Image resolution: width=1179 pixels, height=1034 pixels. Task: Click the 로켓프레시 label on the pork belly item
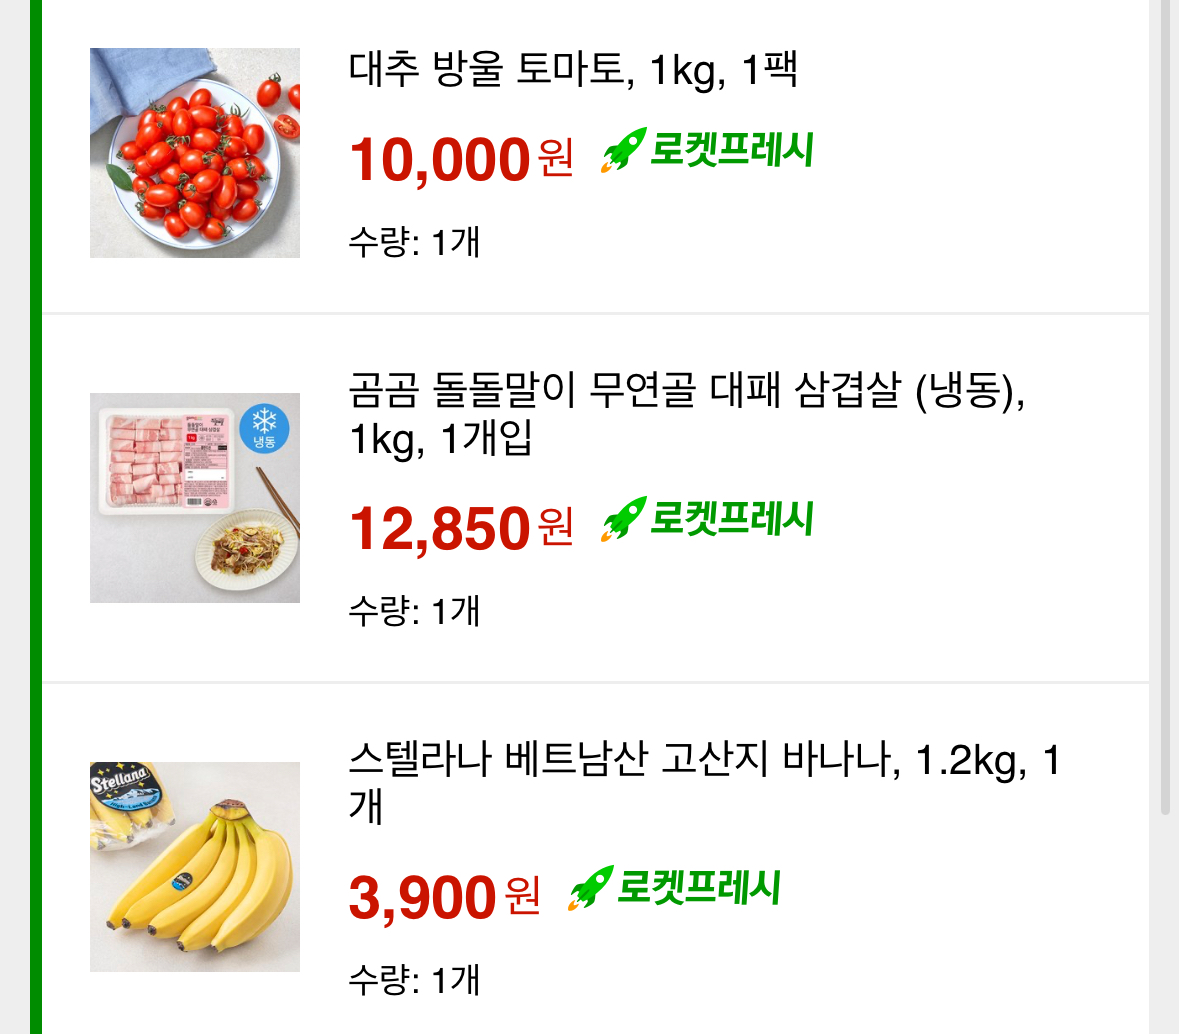pos(731,519)
